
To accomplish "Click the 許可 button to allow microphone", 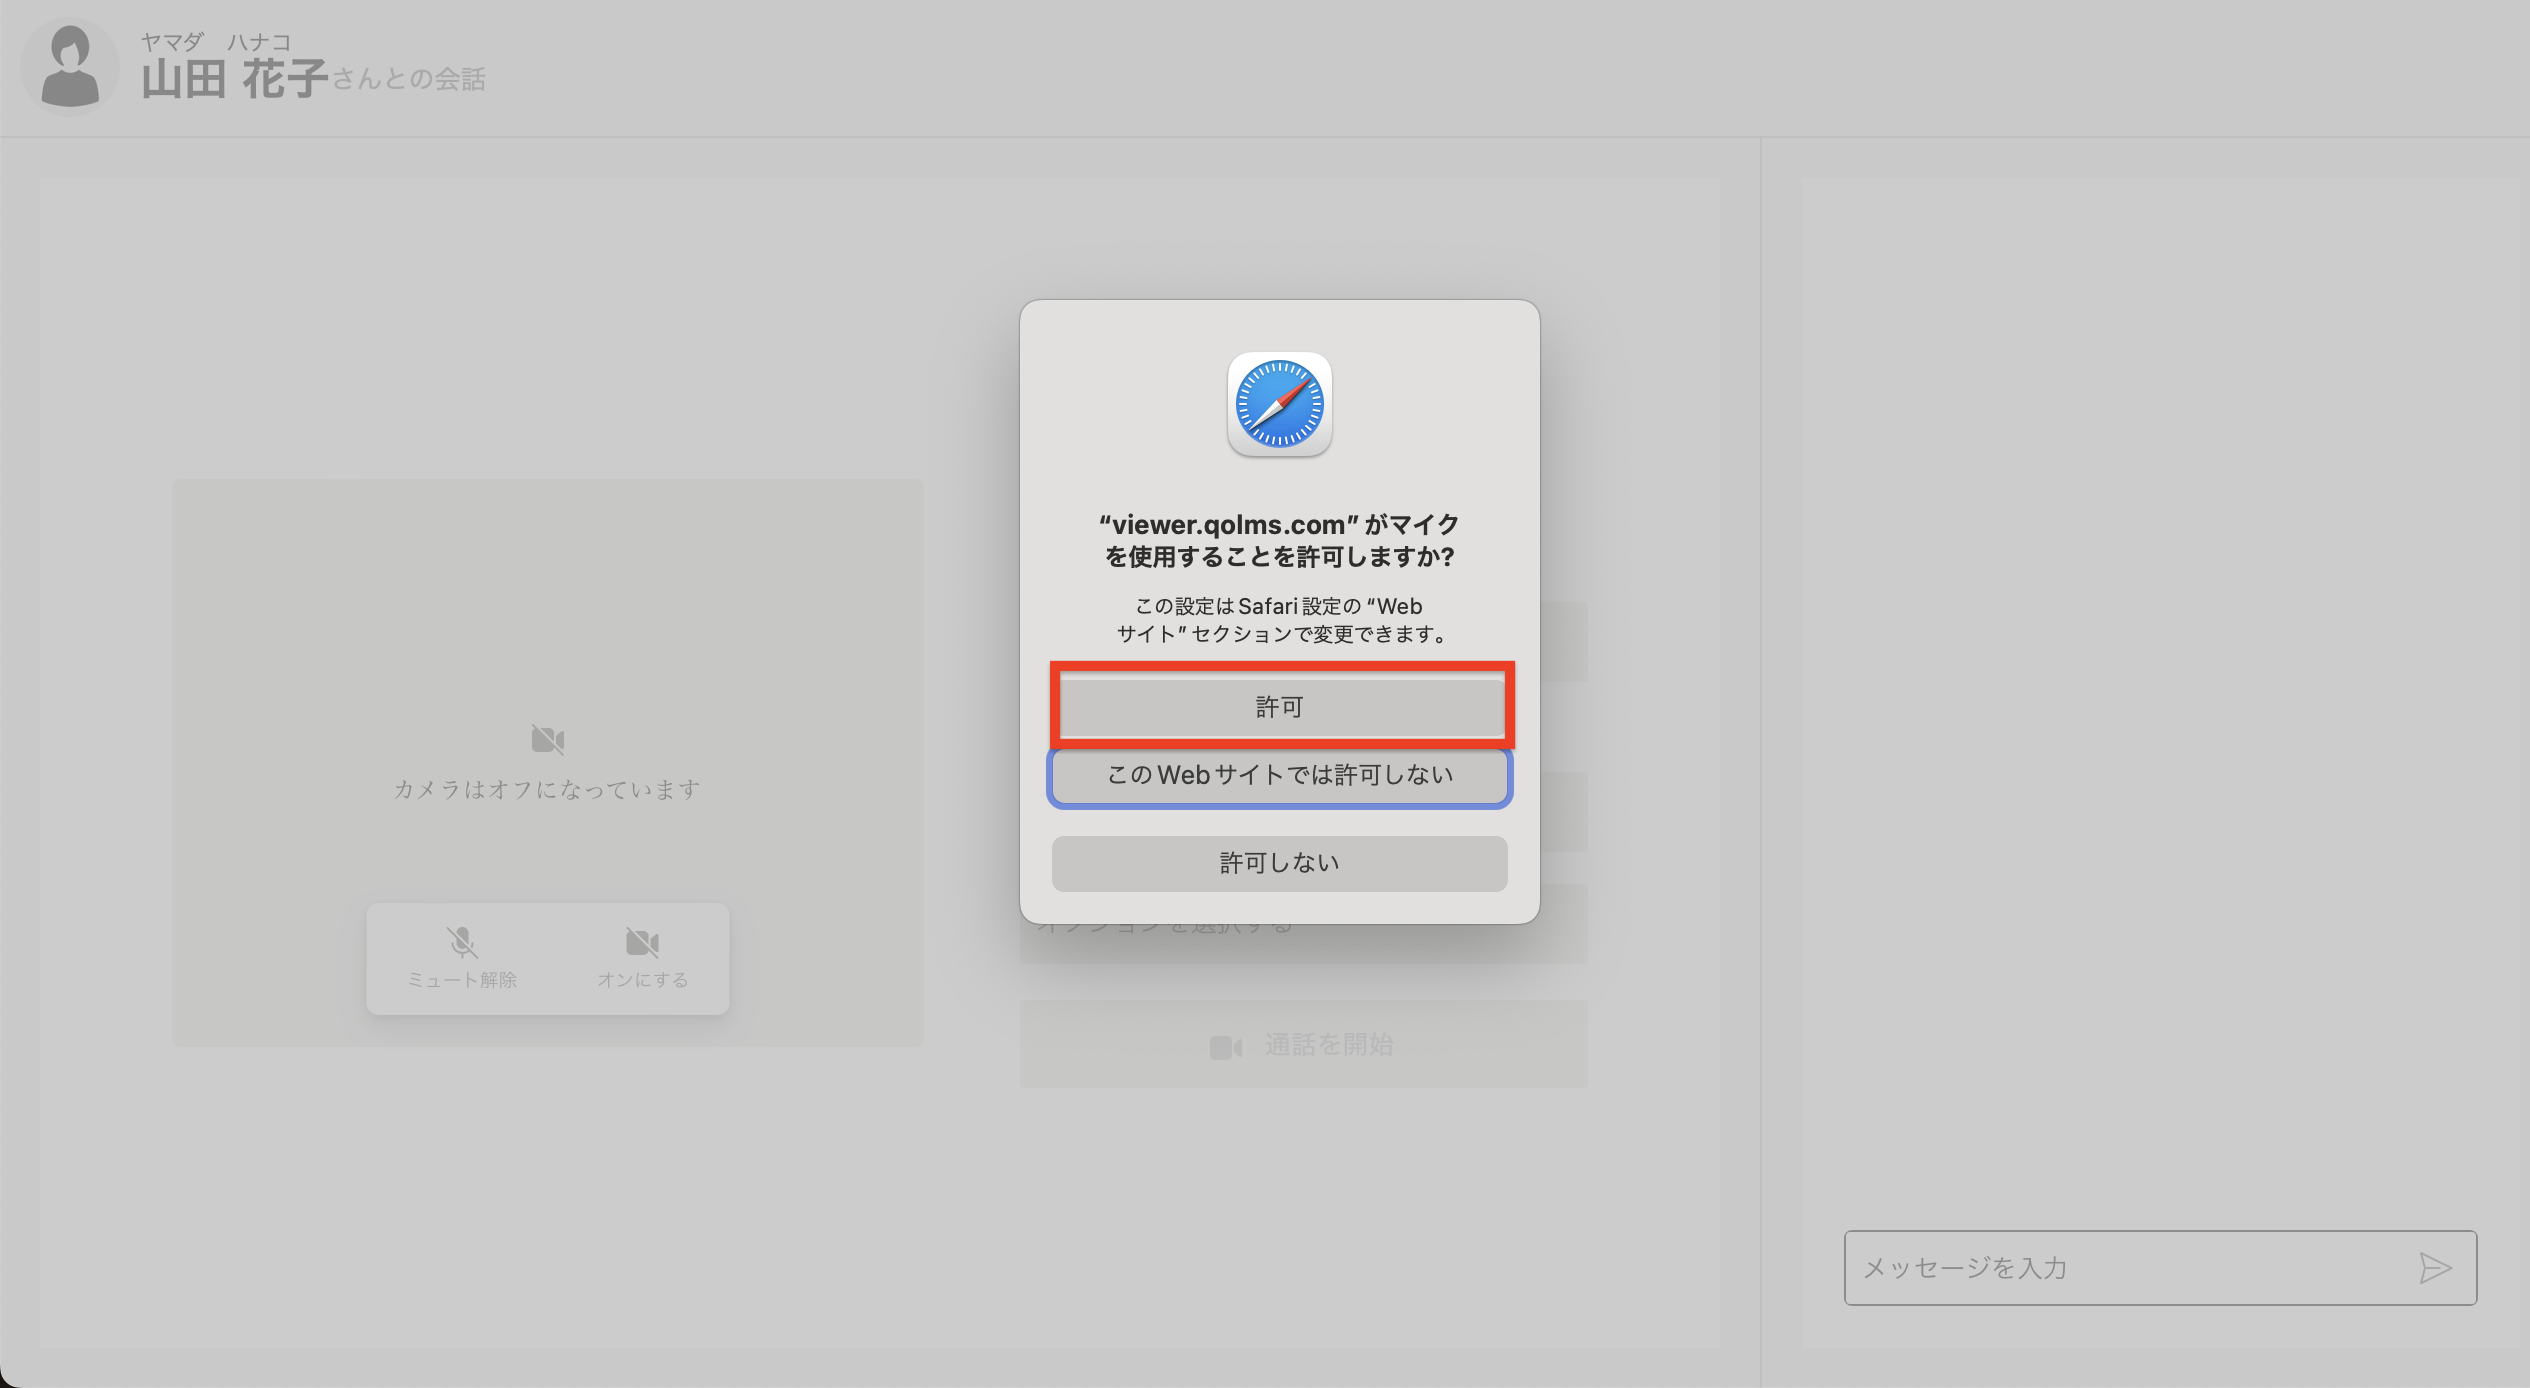I will (1280, 707).
